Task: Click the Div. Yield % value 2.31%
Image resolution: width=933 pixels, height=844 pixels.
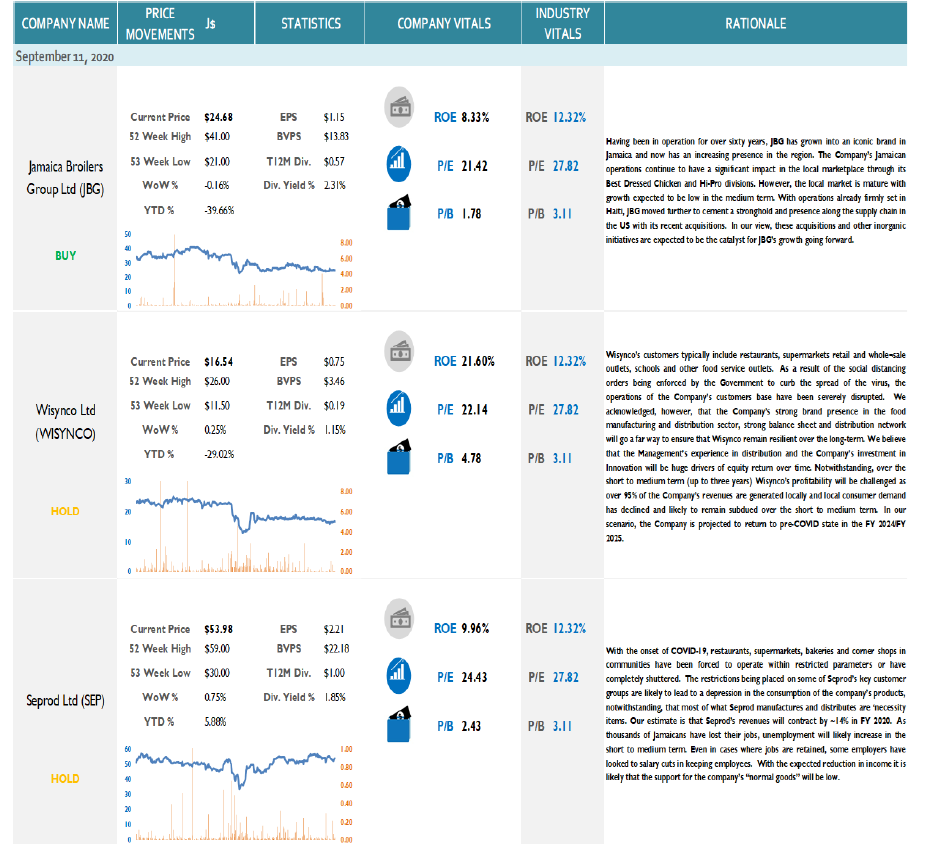Action: pos(335,185)
